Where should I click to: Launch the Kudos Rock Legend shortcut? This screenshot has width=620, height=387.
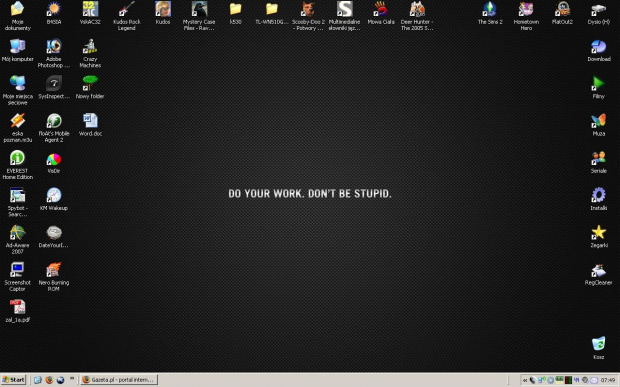tap(127, 15)
